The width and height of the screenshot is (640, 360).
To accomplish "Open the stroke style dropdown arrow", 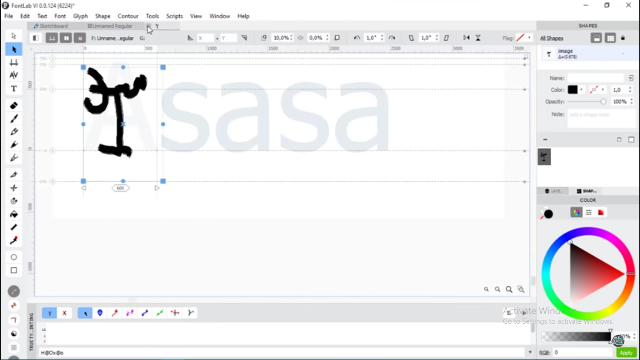I will pyautogui.click(x=603, y=90).
